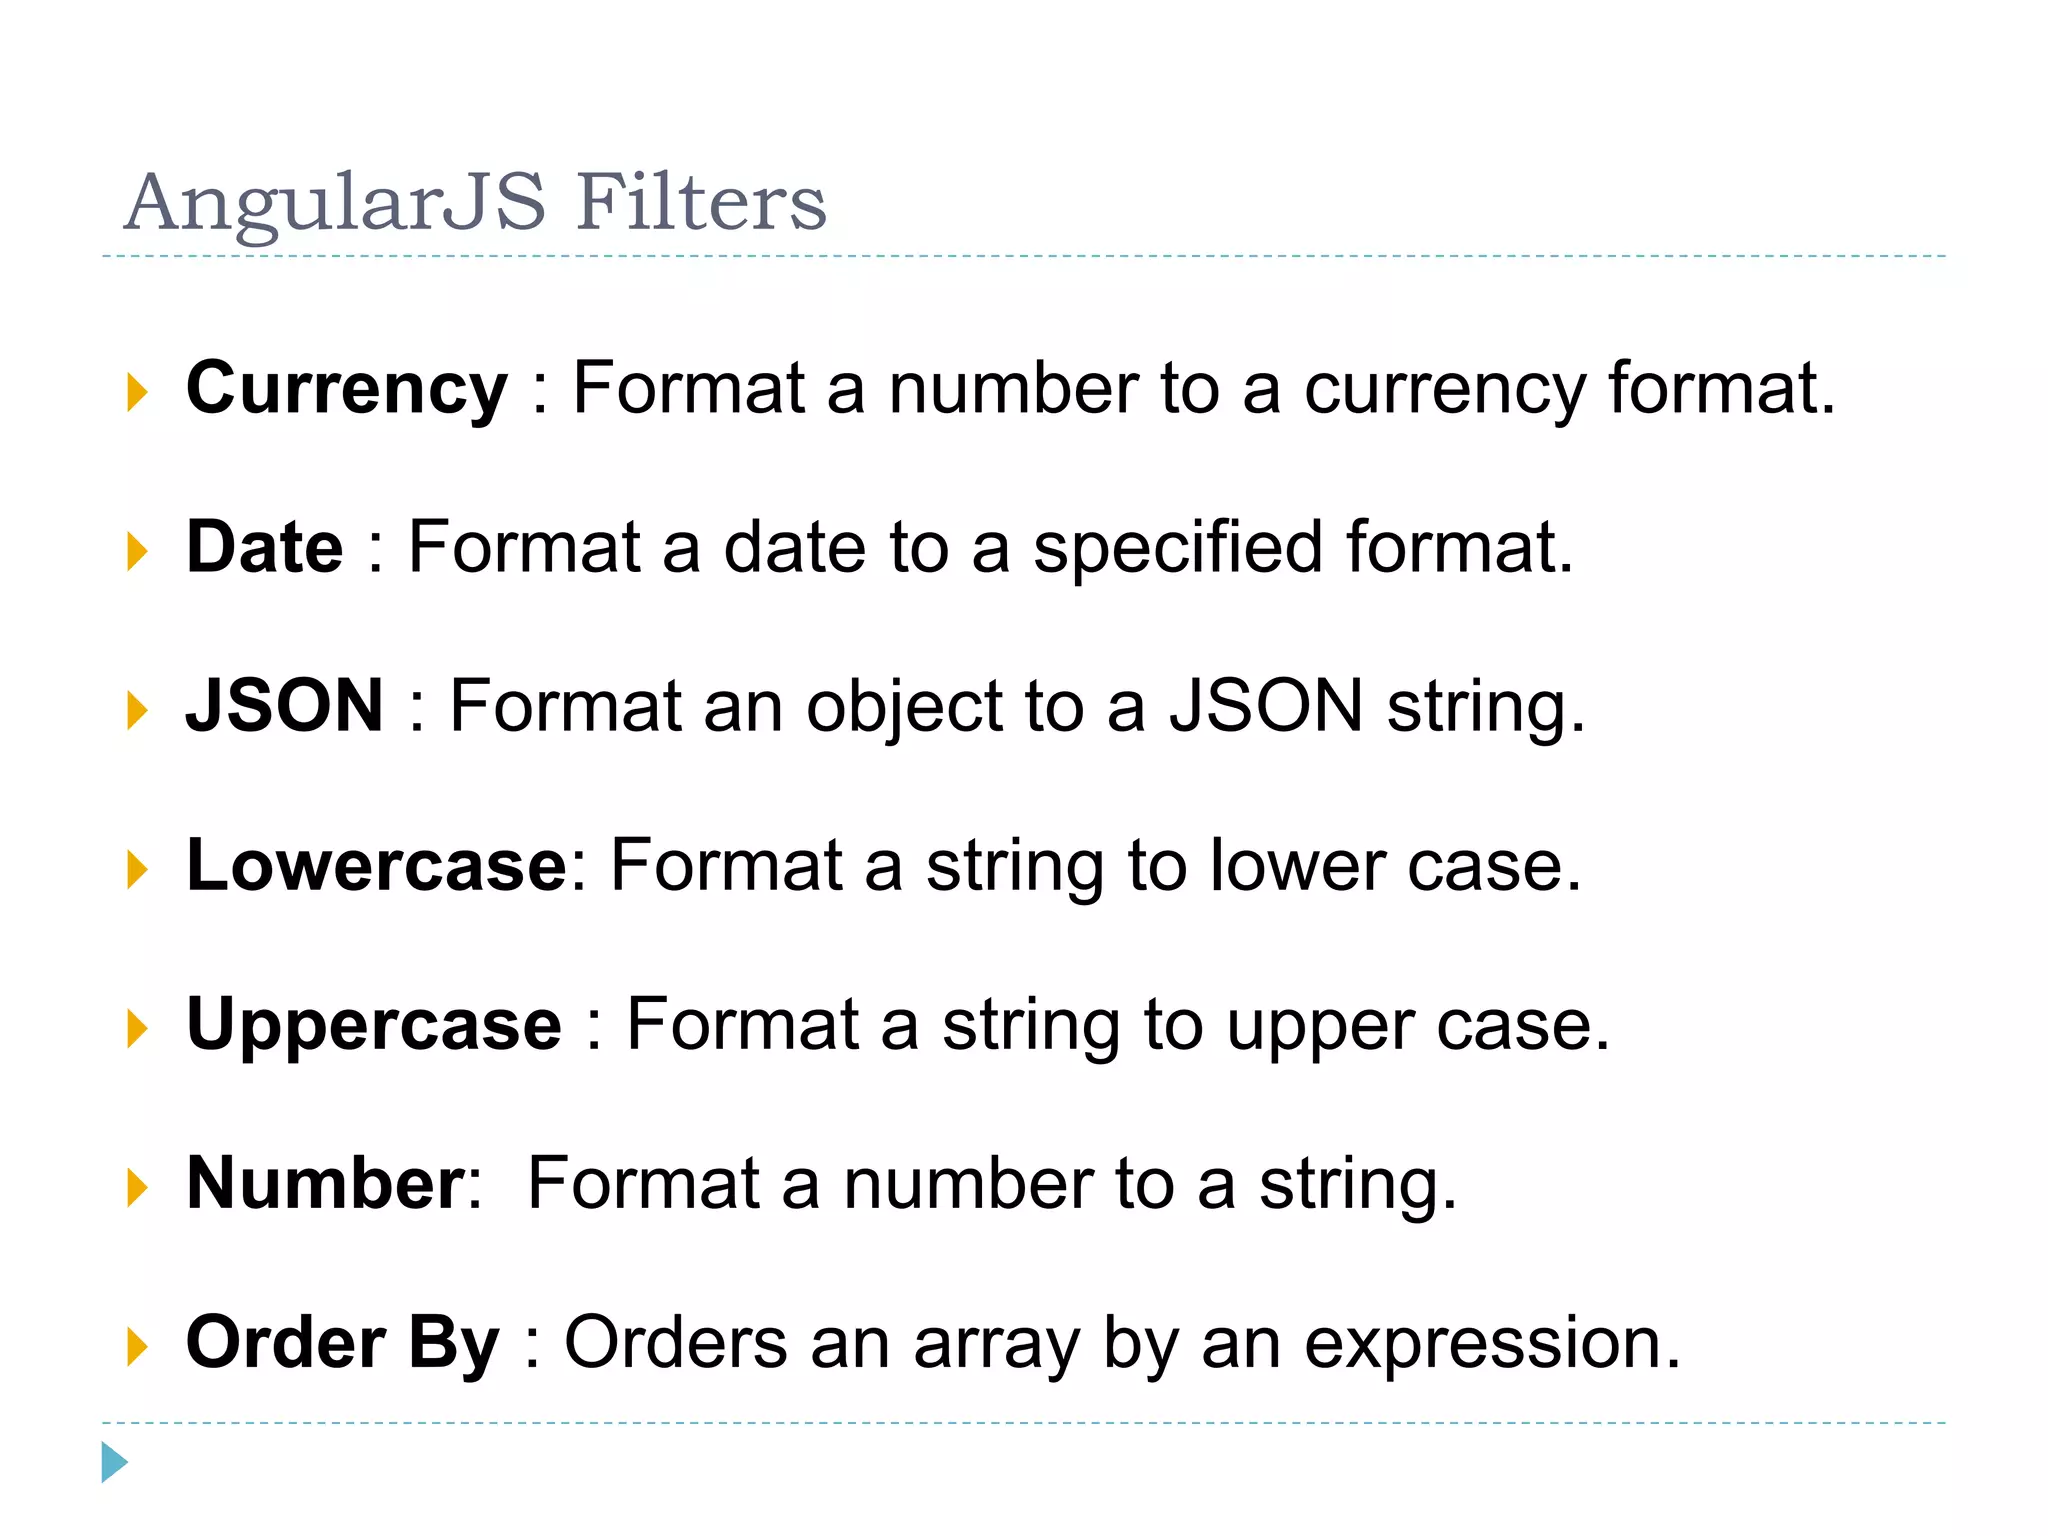Select the AngularJS Filters slide title
This screenshot has height=1536, width=2048.
475,203
